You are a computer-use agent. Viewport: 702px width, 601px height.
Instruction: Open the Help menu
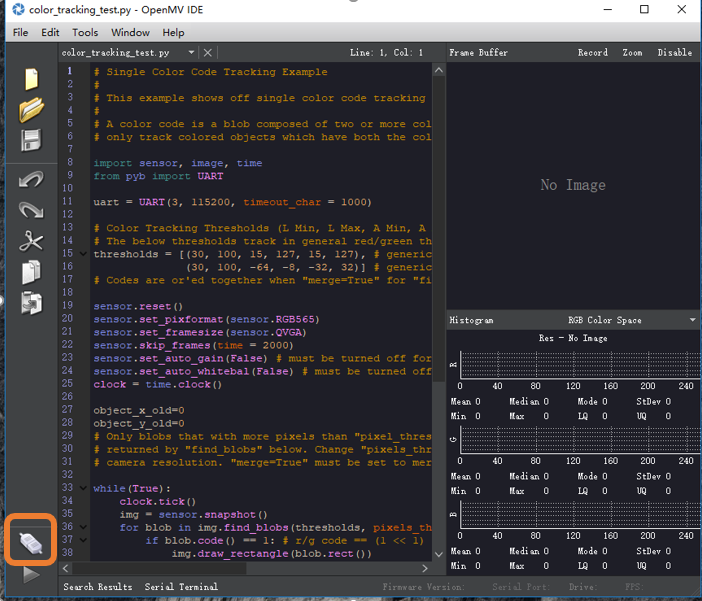pyautogui.click(x=173, y=33)
